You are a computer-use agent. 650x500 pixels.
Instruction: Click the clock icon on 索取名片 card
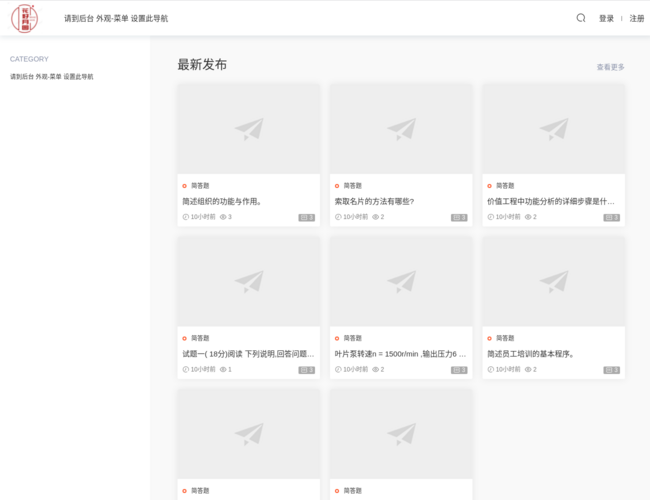pyautogui.click(x=338, y=217)
